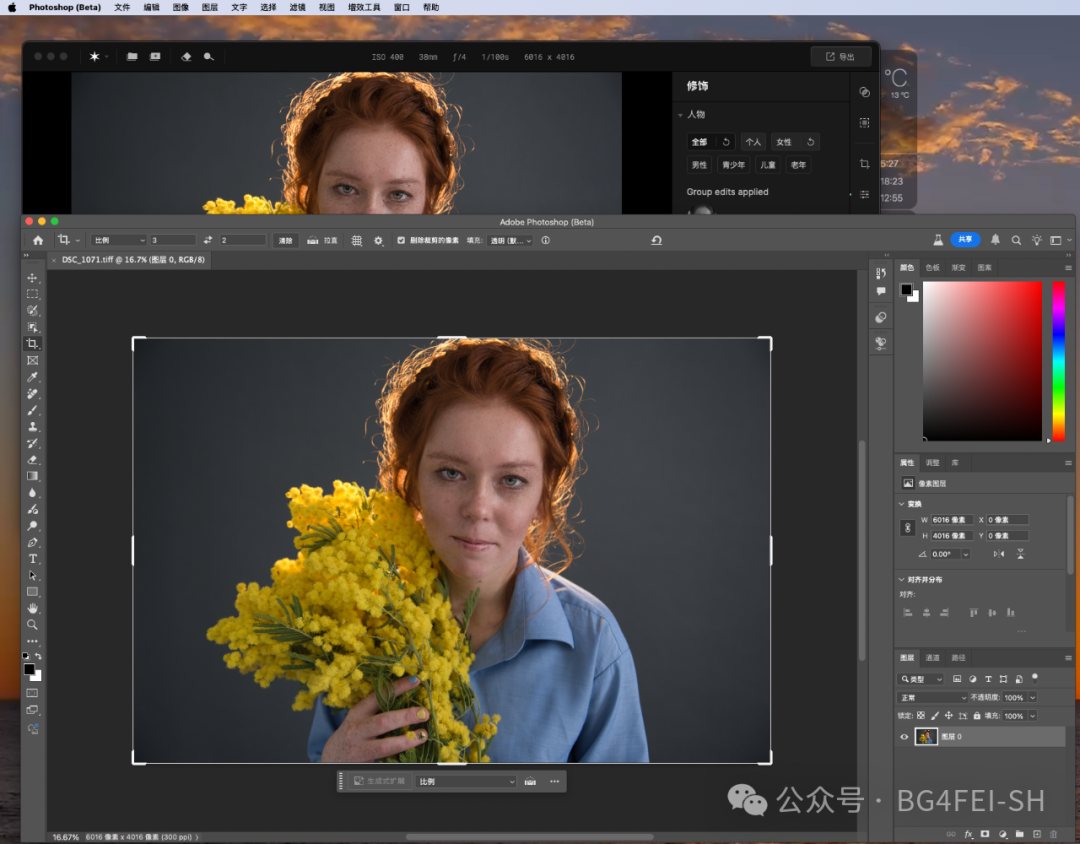Image resolution: width=1080 pixels, height=844 pixels.
Task: Hide 图层 0 using eye icon
Action: (x=904, y=737)
